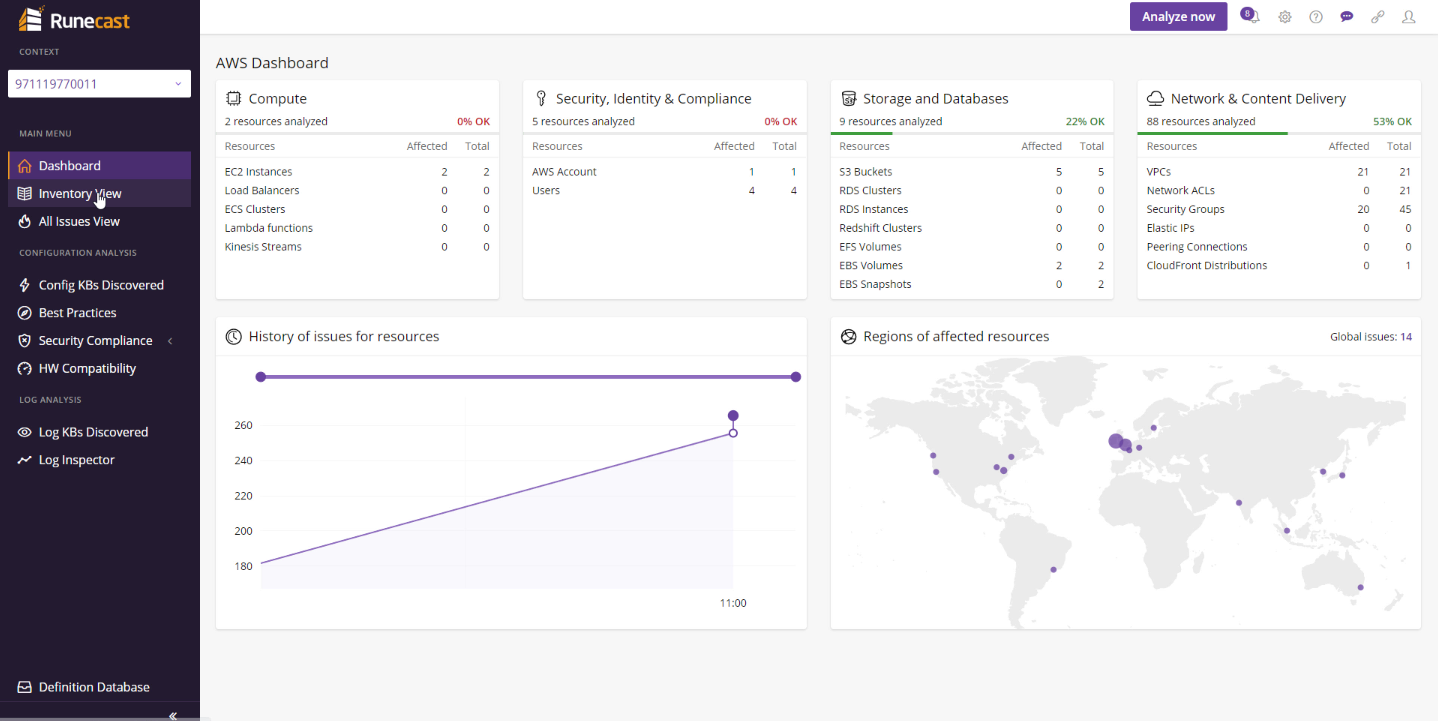The width and height of the screenshot is (1438, 721).
Task: Open the settings gear in top bar
Action: point(1285,17)
